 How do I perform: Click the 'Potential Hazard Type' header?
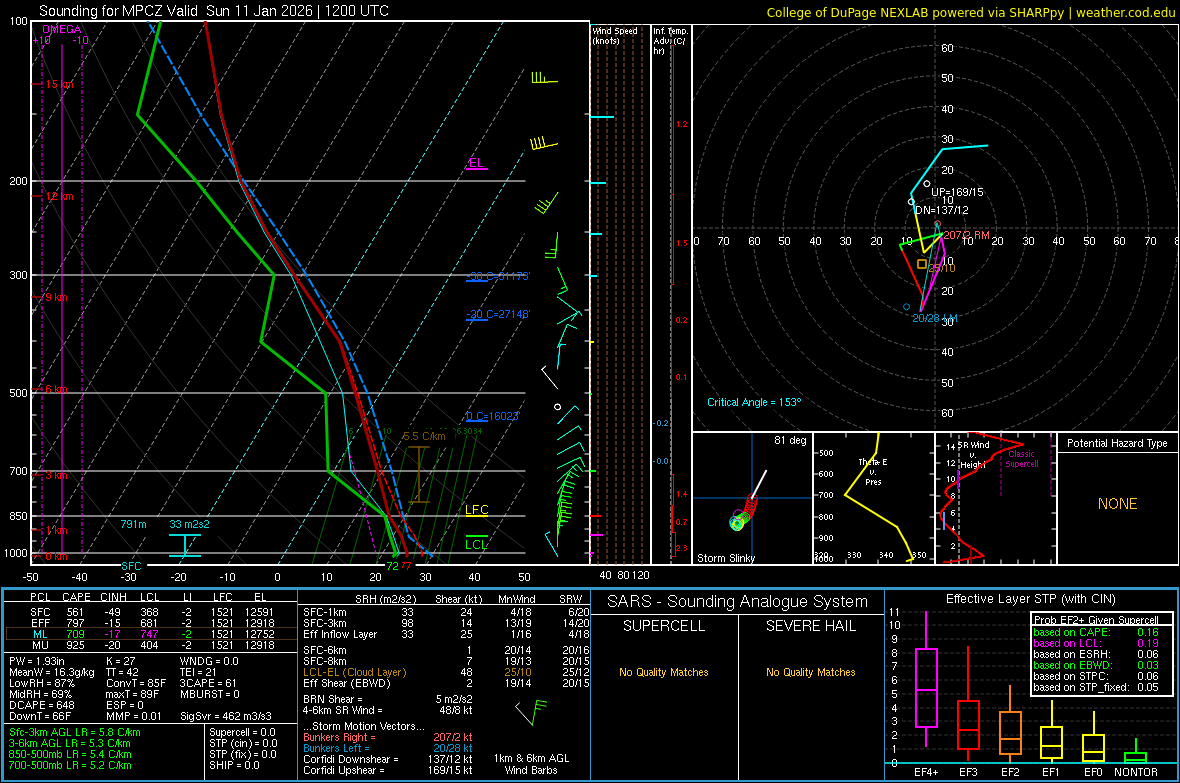[x=1117, y=443]
